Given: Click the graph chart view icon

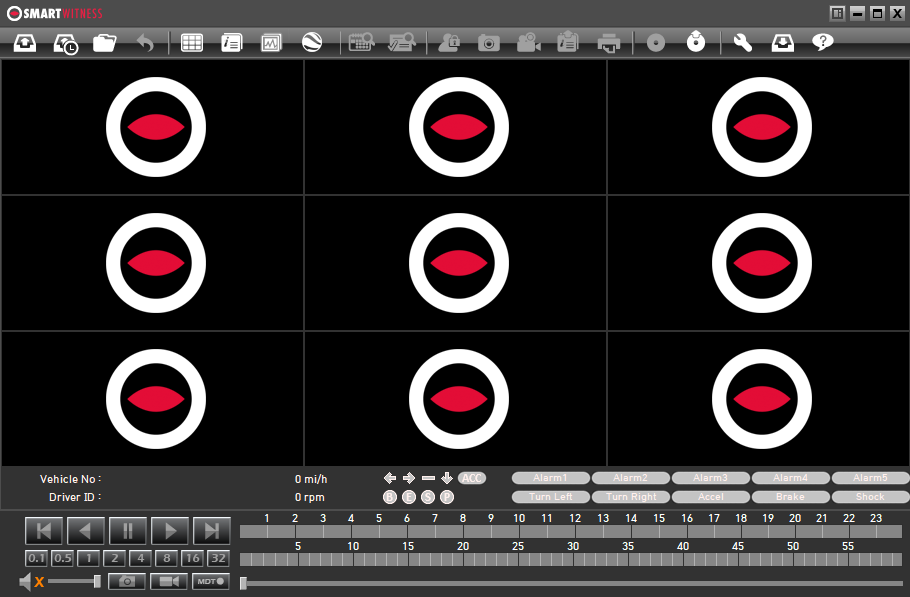Looking at the screenshot, I should click(271, 43).
